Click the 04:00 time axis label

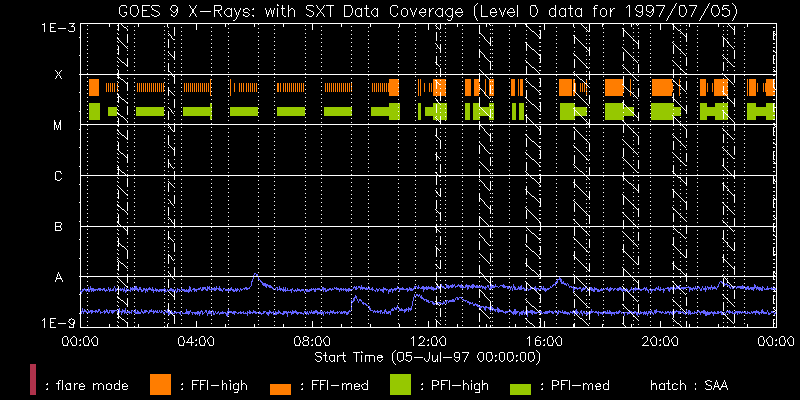tap(196, 342)
